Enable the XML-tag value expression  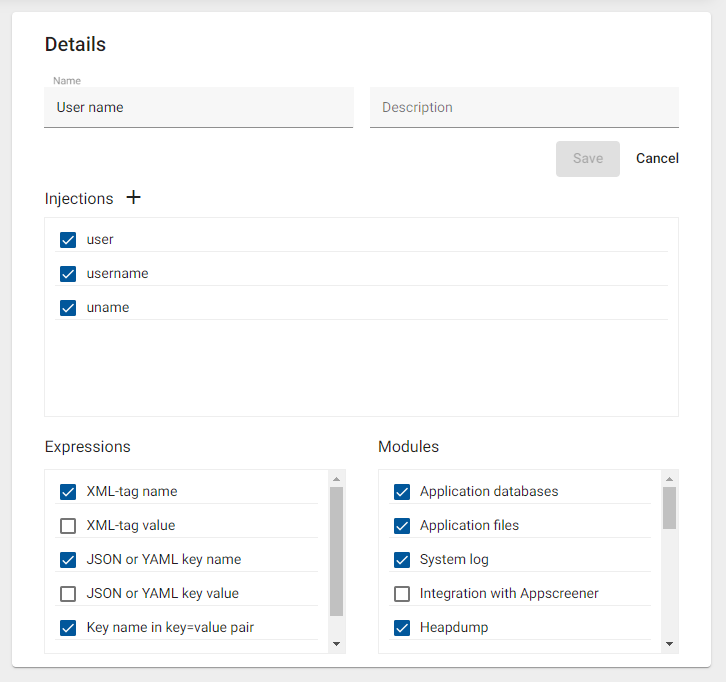(68, 526)
